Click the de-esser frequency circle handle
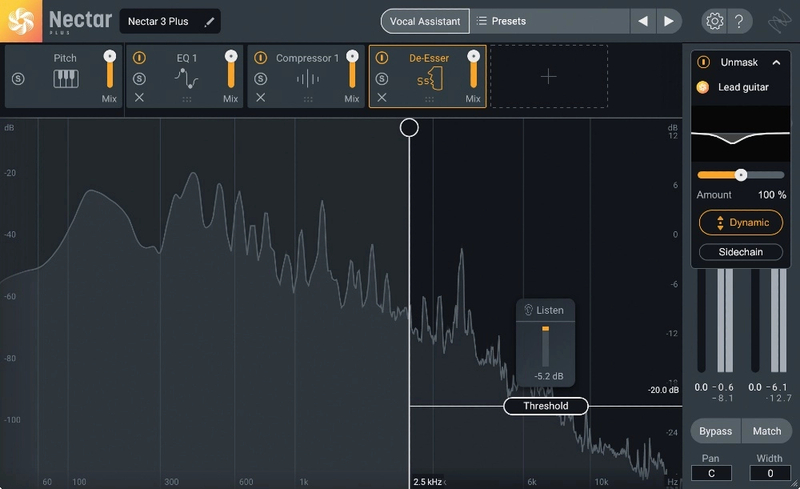The width and height of the screenshot is (800, 489). point(409,128)
